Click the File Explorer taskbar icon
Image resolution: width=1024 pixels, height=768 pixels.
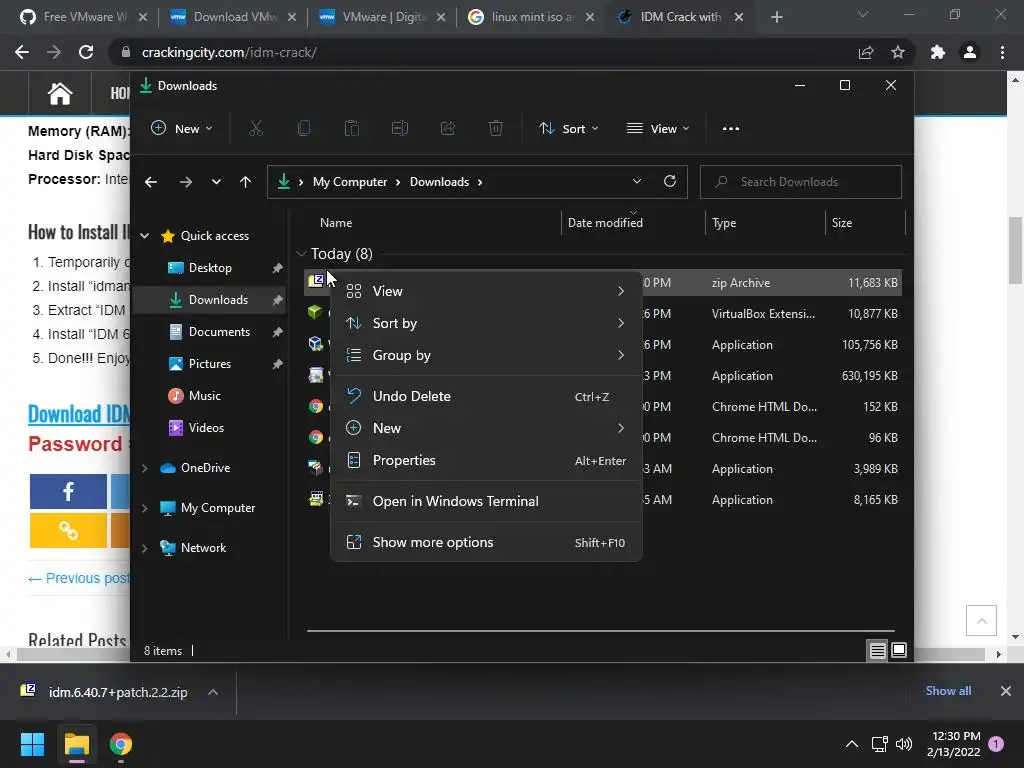pyautogui.click(x=76, y=744)
